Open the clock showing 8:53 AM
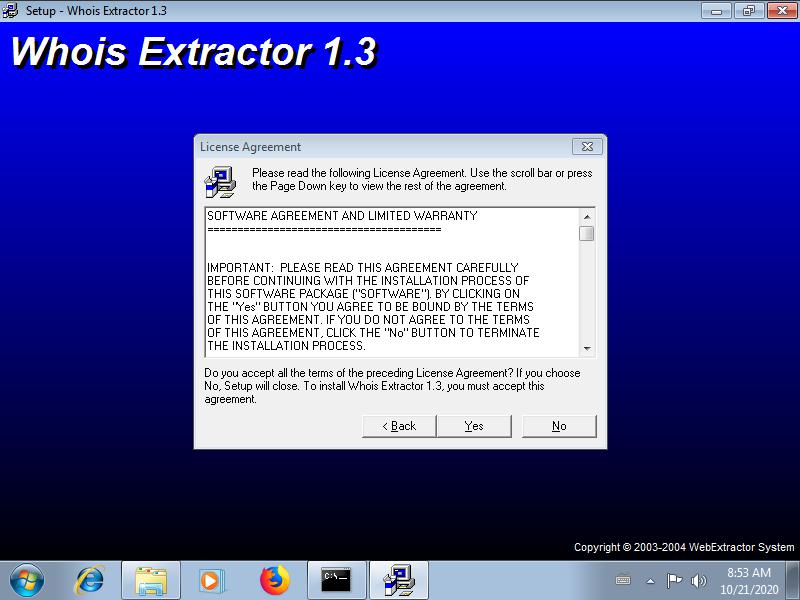 coord(749,581)
